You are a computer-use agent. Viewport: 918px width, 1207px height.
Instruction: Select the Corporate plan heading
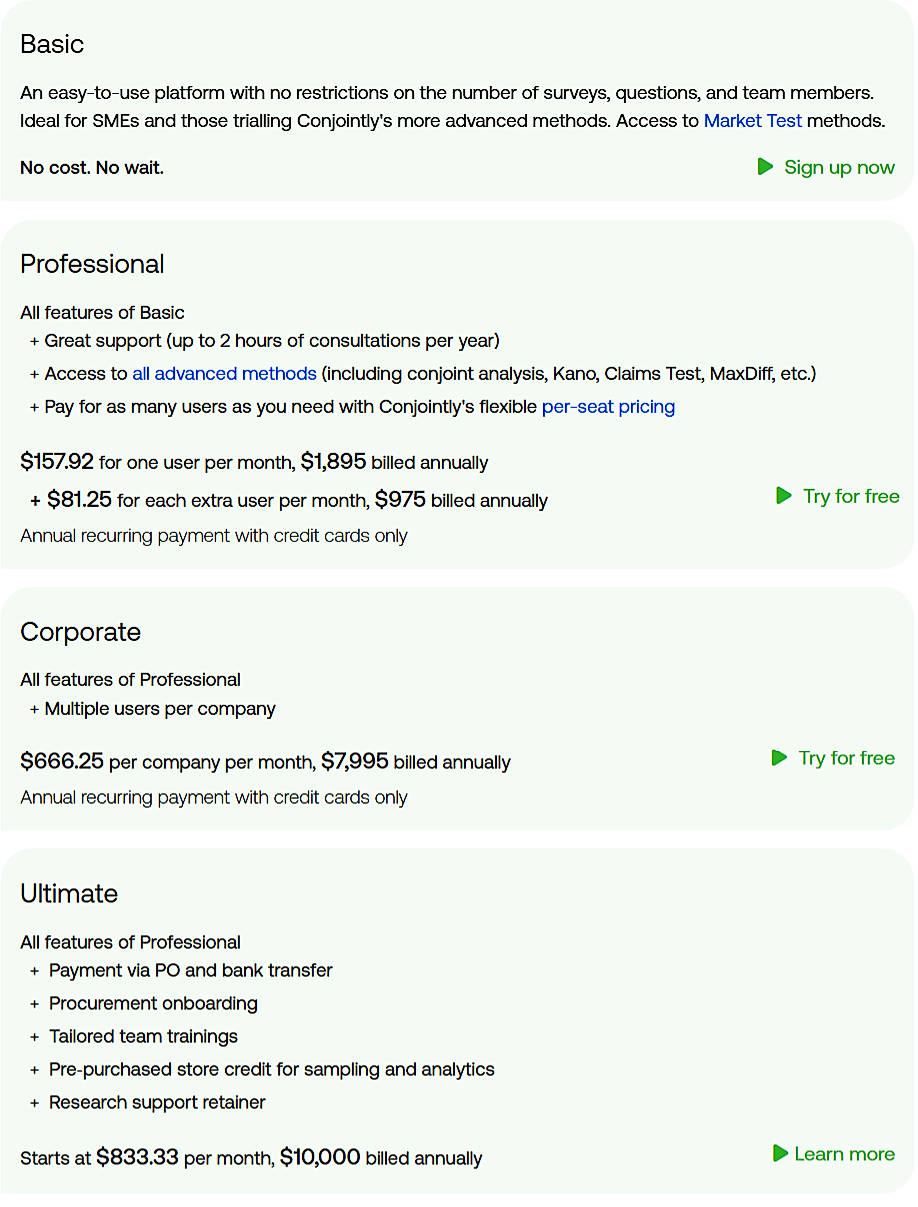80,632
